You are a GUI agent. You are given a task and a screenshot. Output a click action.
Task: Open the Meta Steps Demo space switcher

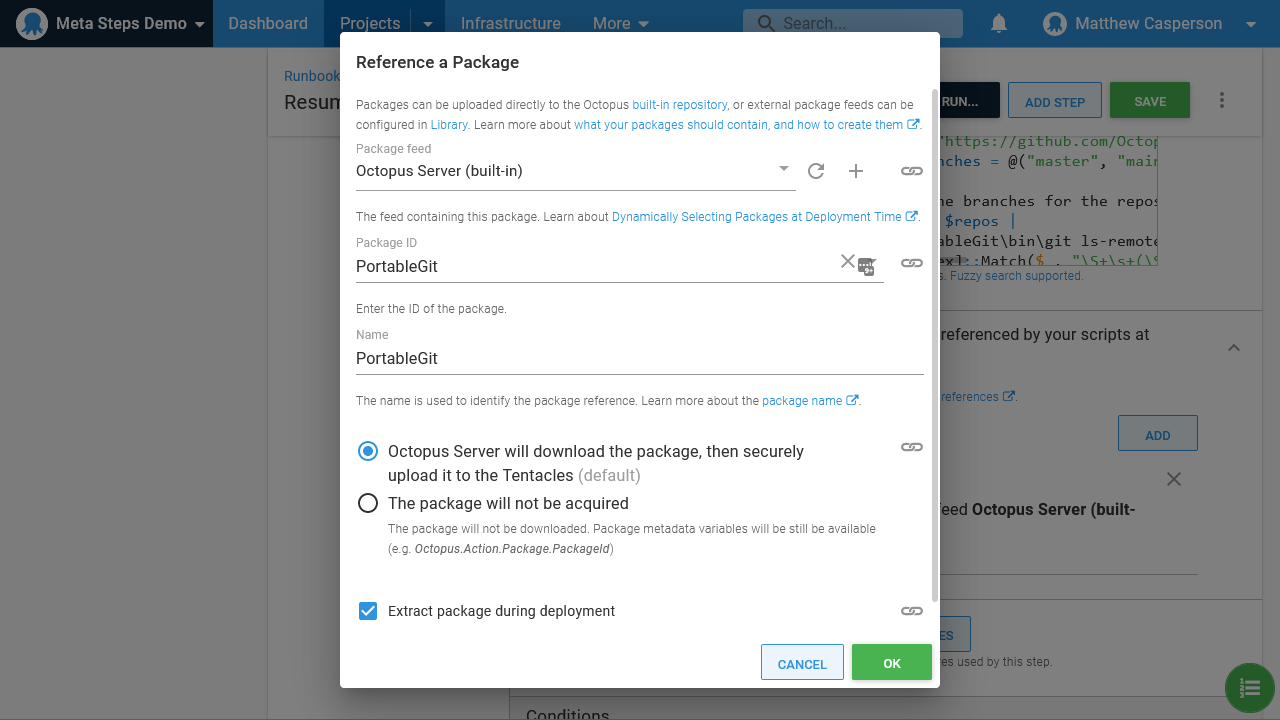point(112,23)
